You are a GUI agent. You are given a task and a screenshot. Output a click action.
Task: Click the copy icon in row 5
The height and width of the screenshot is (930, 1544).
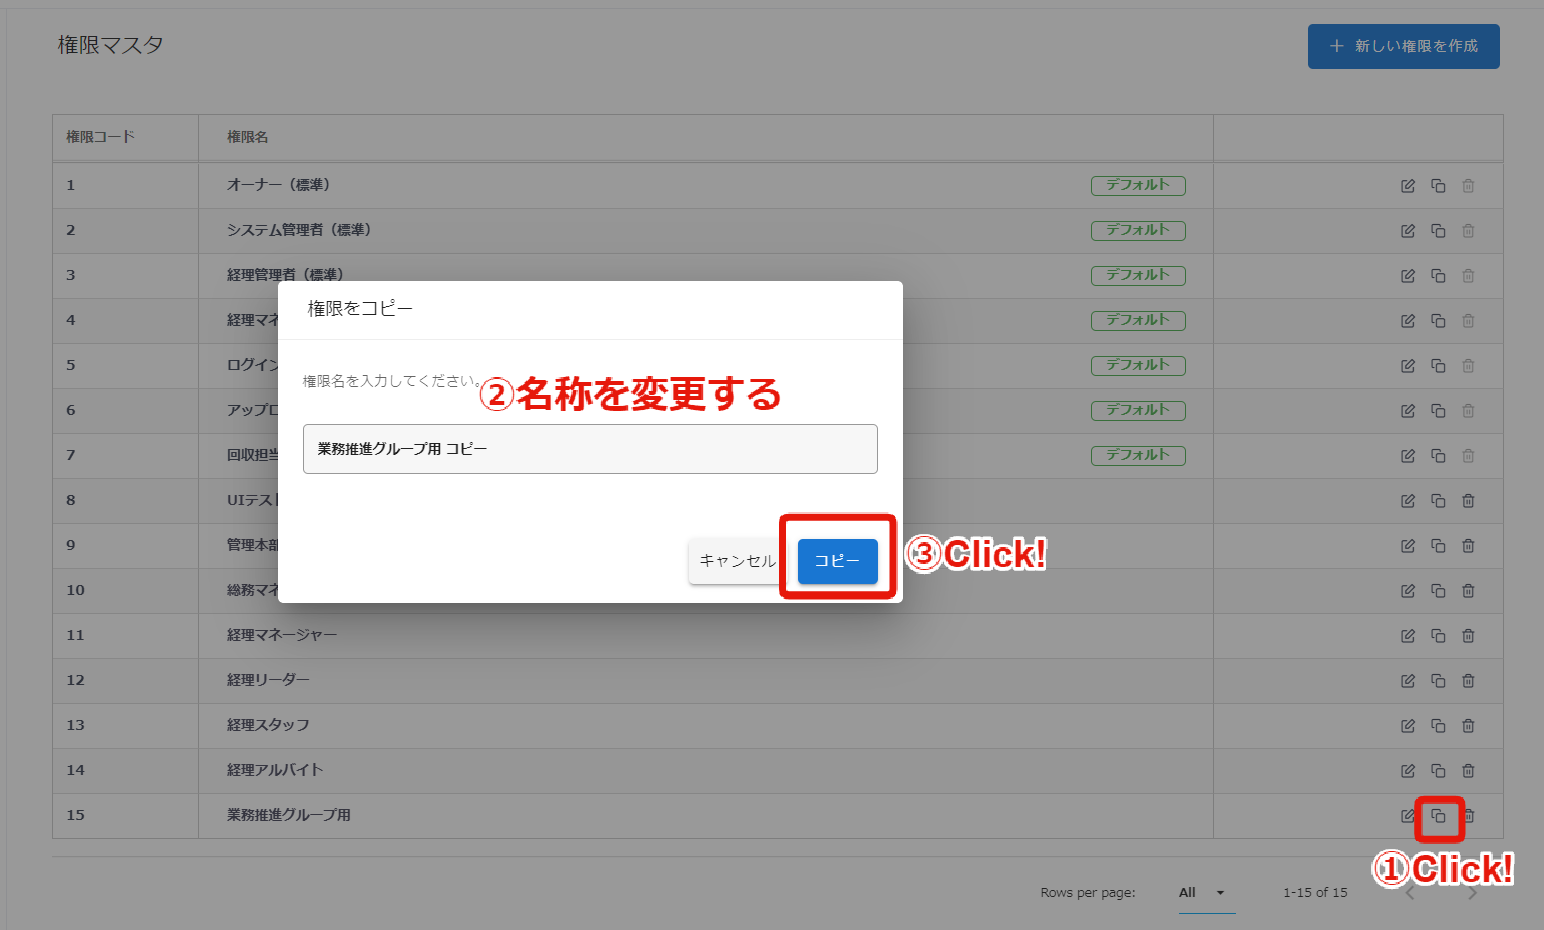[x=1438, y=366]
